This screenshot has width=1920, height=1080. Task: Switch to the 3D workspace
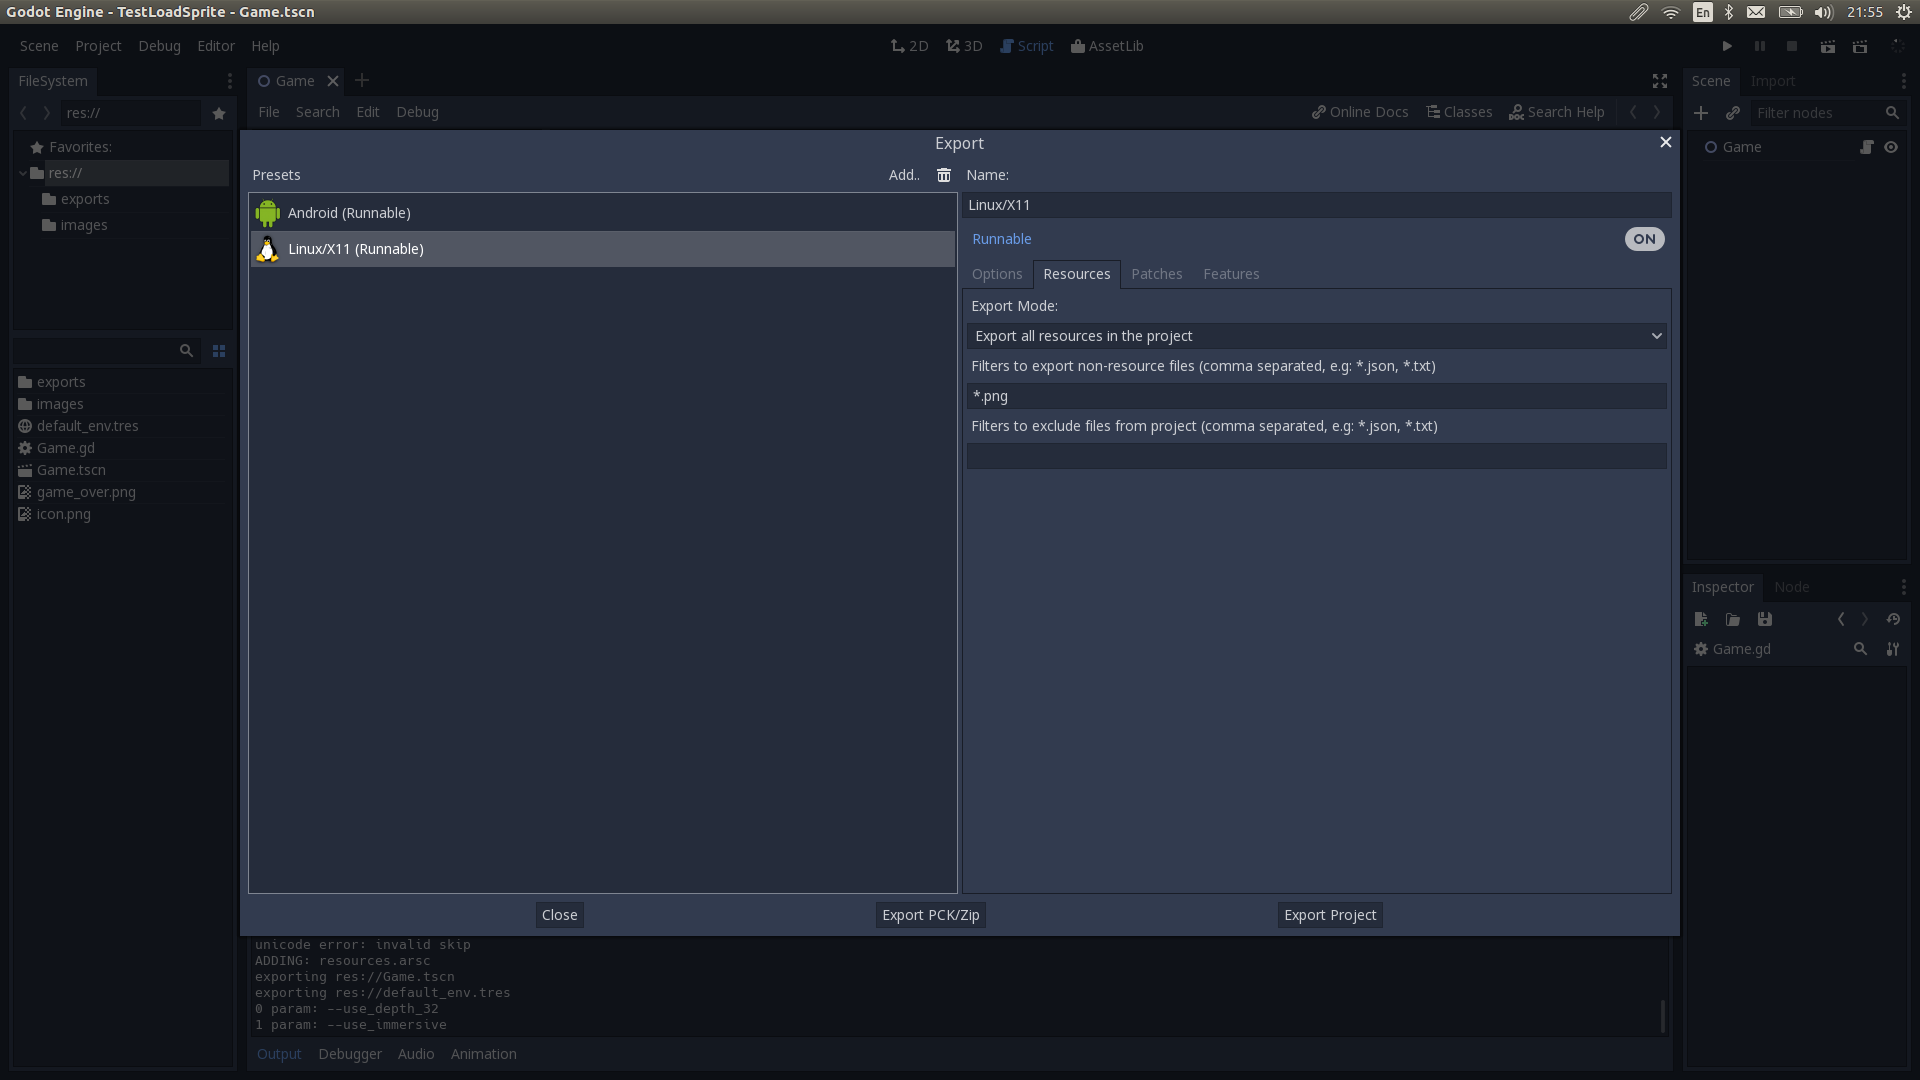[x=963, y=46]
